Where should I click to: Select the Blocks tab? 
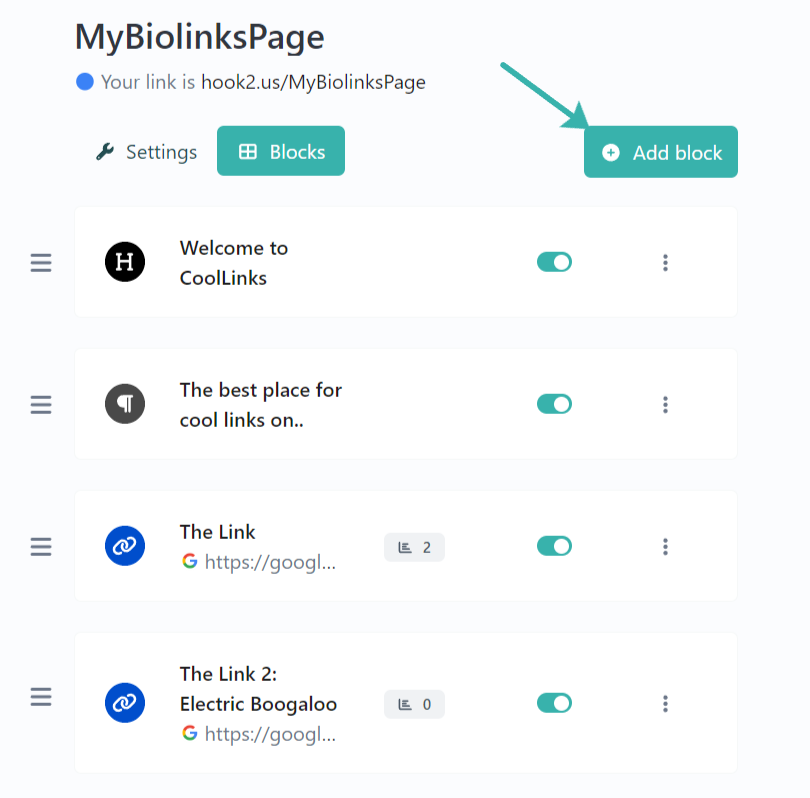tap(281, 152)
